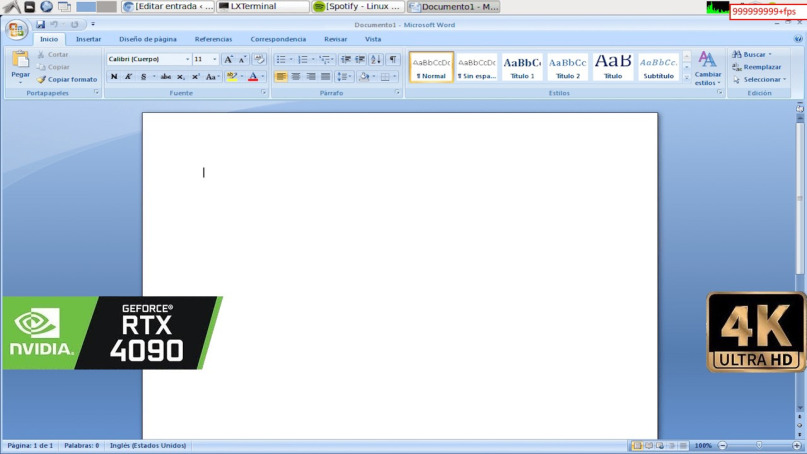The image size is (807, 454).
Task: Click Inglés (Estados Unidos) language status
Action: click(x=148, y=445)
